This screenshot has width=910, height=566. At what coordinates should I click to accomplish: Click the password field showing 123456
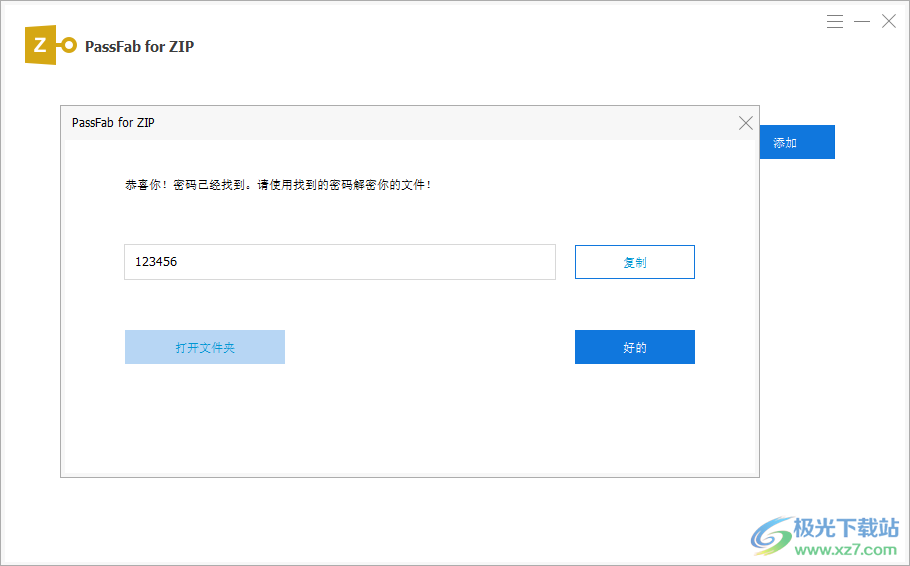(340, 262)
